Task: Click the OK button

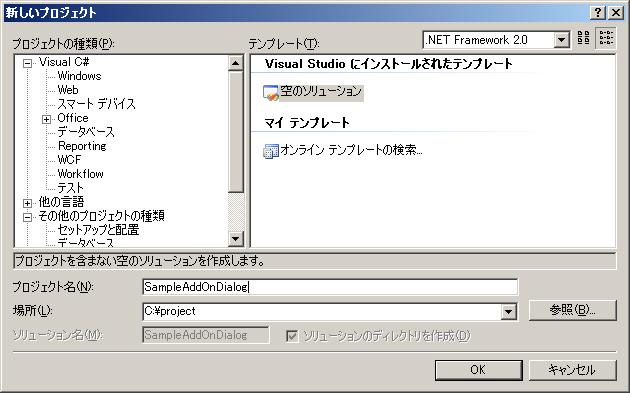Action: pyautogui.click(x=479, y=370)
